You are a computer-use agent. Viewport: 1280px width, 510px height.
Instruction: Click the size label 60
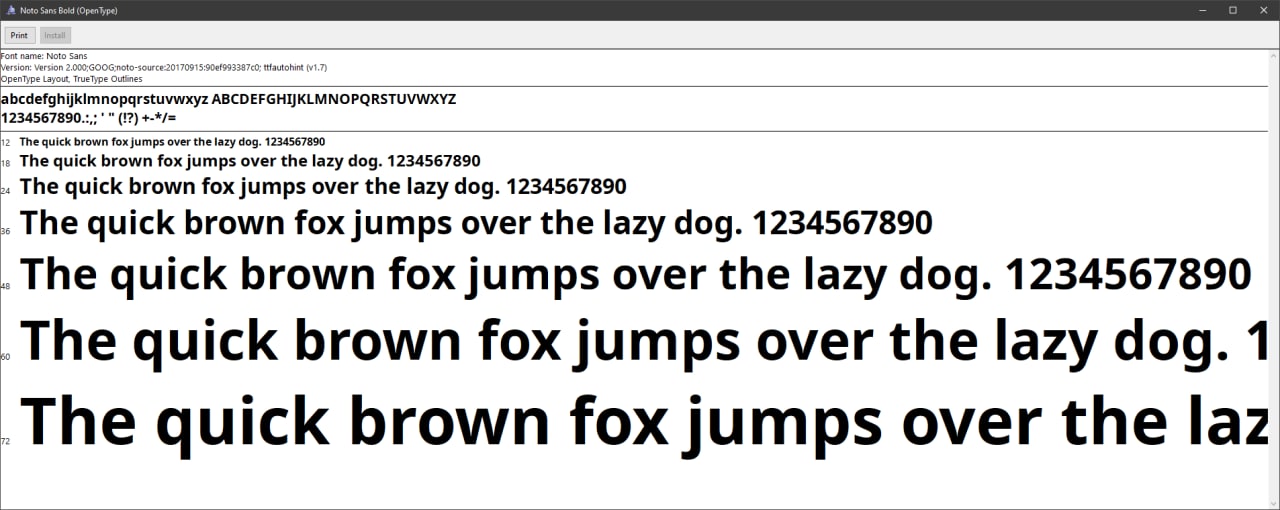click(6, 356)
